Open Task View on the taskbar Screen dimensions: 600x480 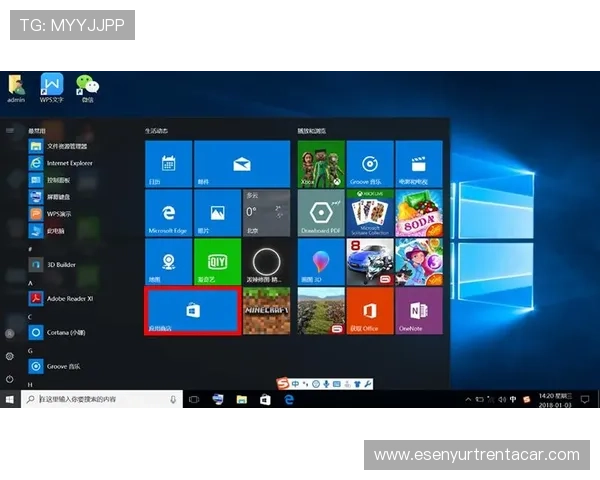[x=194, y=399]
